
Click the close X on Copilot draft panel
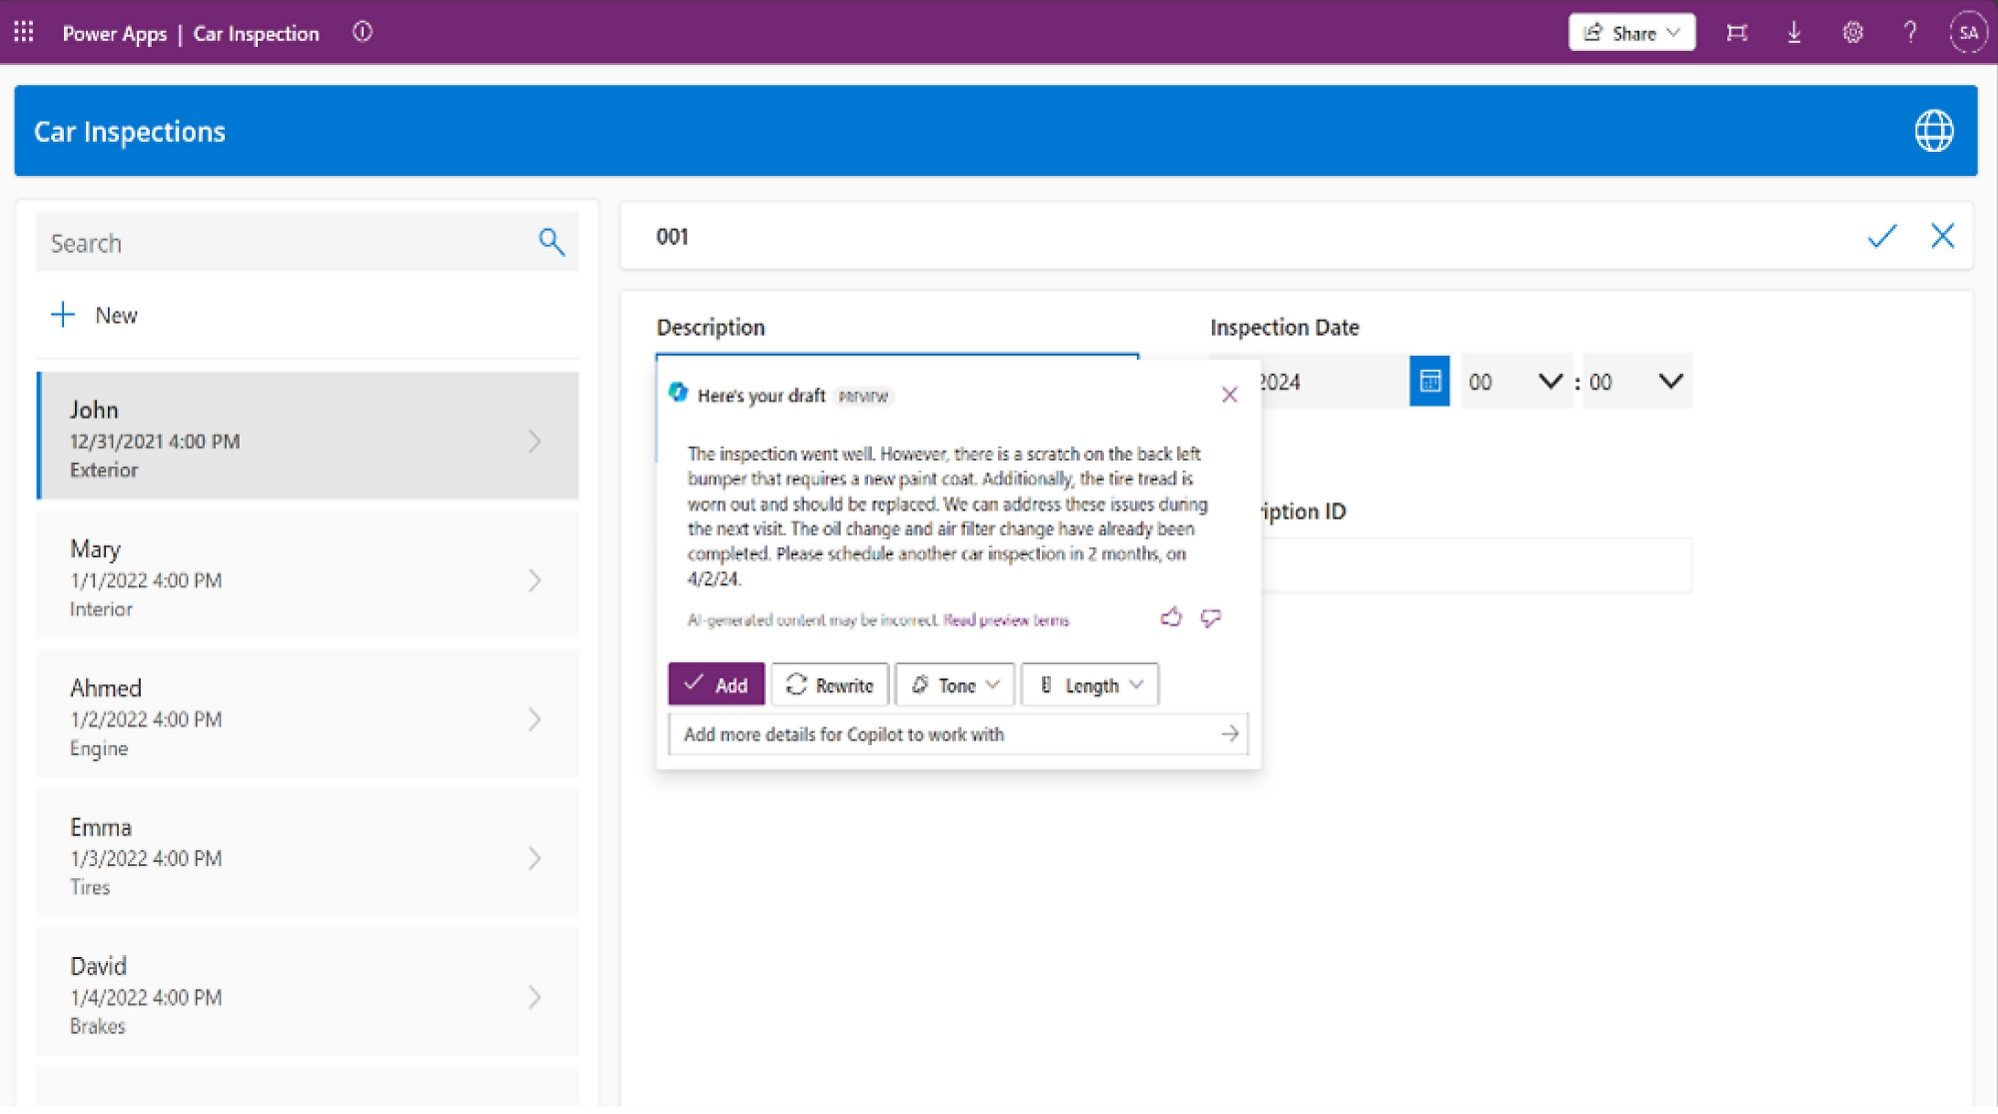tap(1229, 395)
